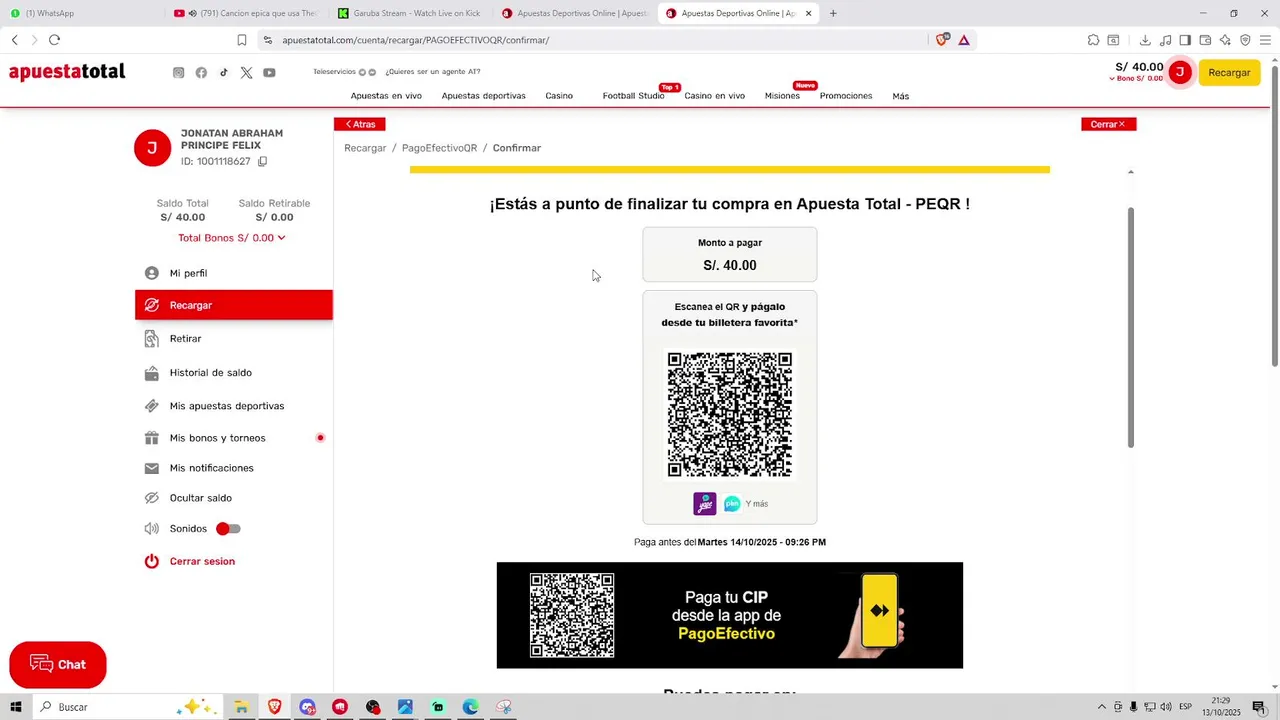Click the PagoEfectivo app banner
Image resolution: width=1280 pixels, height=720 pixels.
(730, 615)
